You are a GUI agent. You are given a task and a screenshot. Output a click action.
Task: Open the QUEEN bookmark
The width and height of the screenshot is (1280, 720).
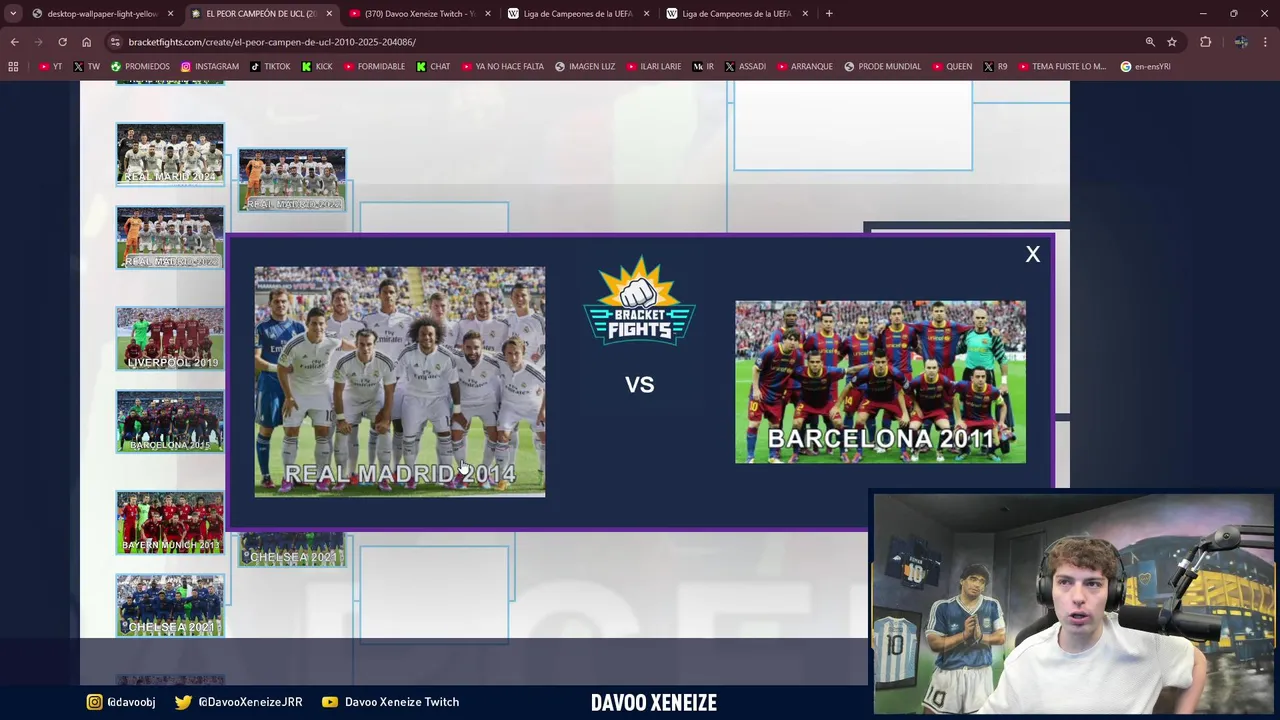[x=952, y=66]
